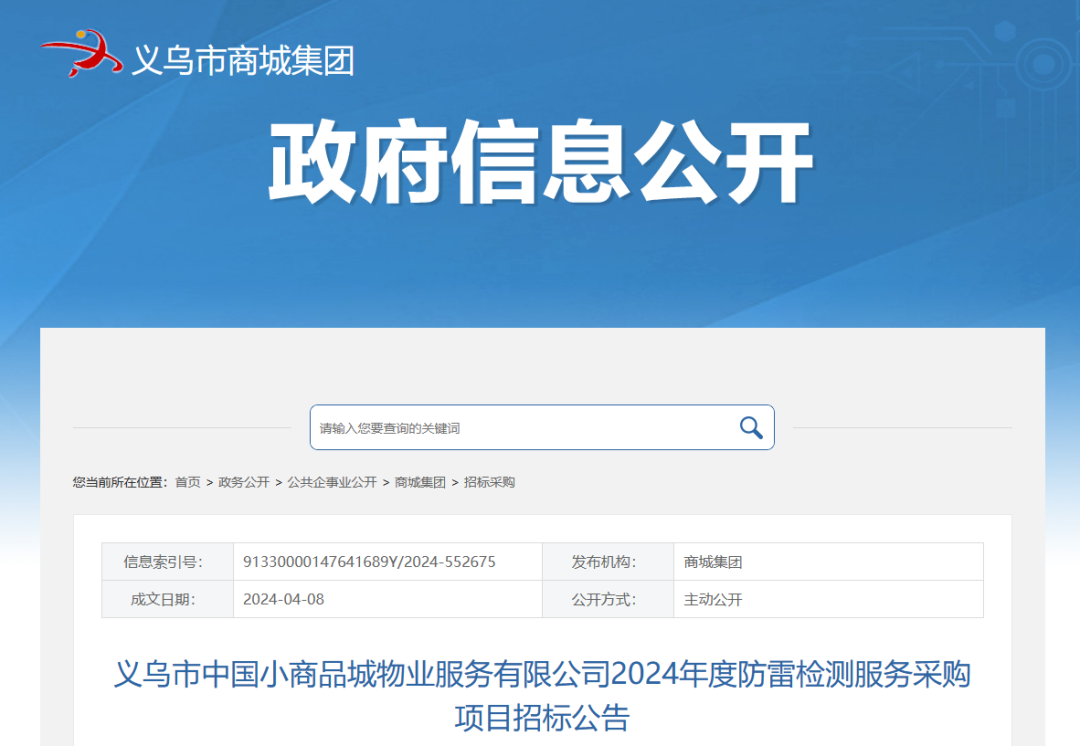Viewport: 1080px width, 746px height.
Task: Click the 发布机构 label cell
Action: (x=608, y=562)
